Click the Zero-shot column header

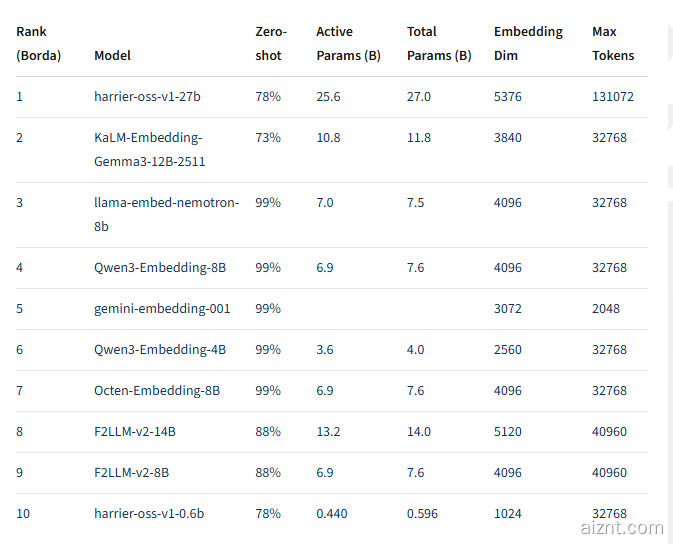coord(271,44)
